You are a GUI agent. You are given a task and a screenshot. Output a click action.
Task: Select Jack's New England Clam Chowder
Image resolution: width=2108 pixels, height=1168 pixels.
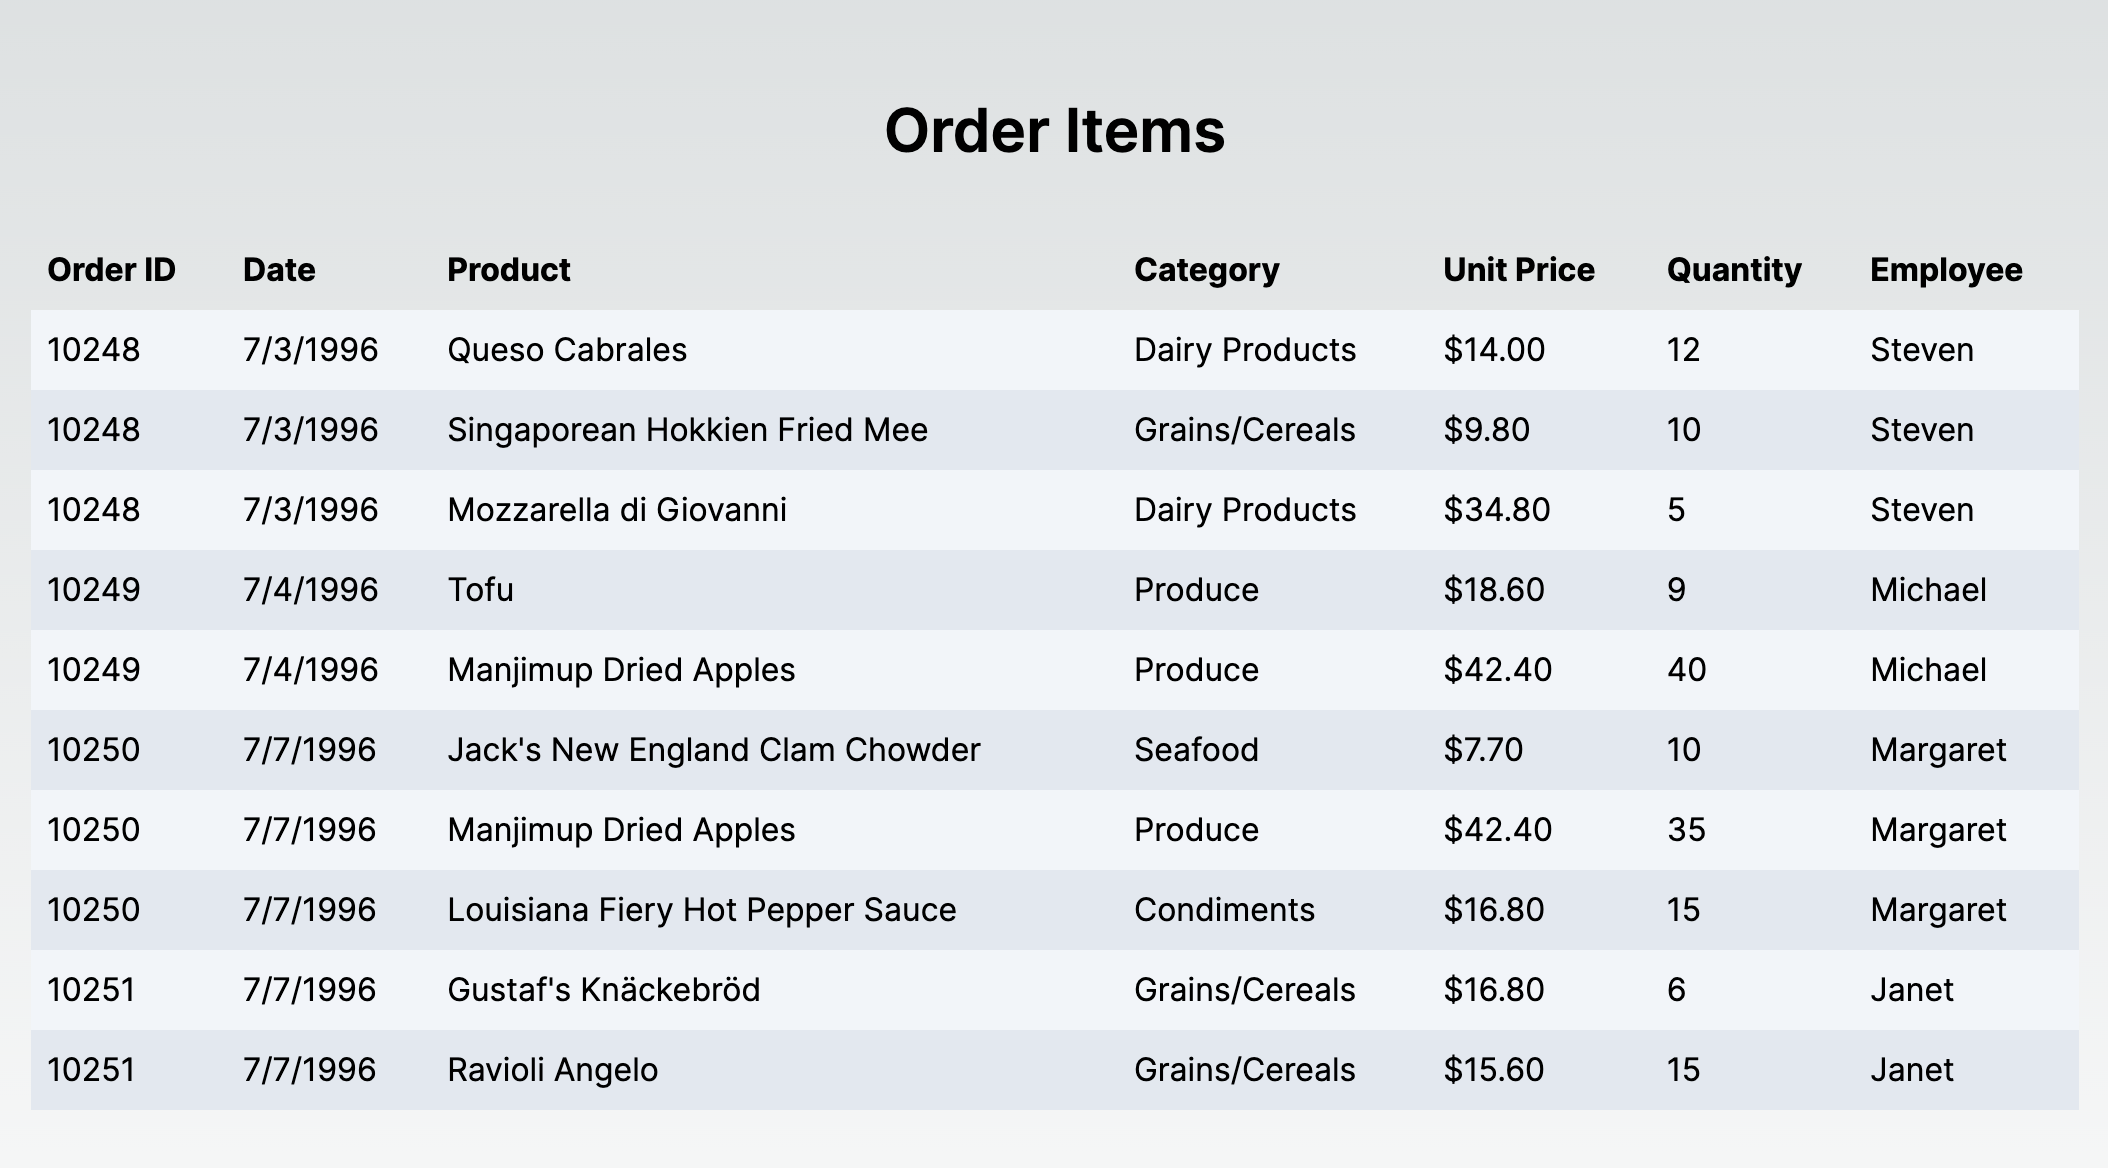[x=713, y=750]
